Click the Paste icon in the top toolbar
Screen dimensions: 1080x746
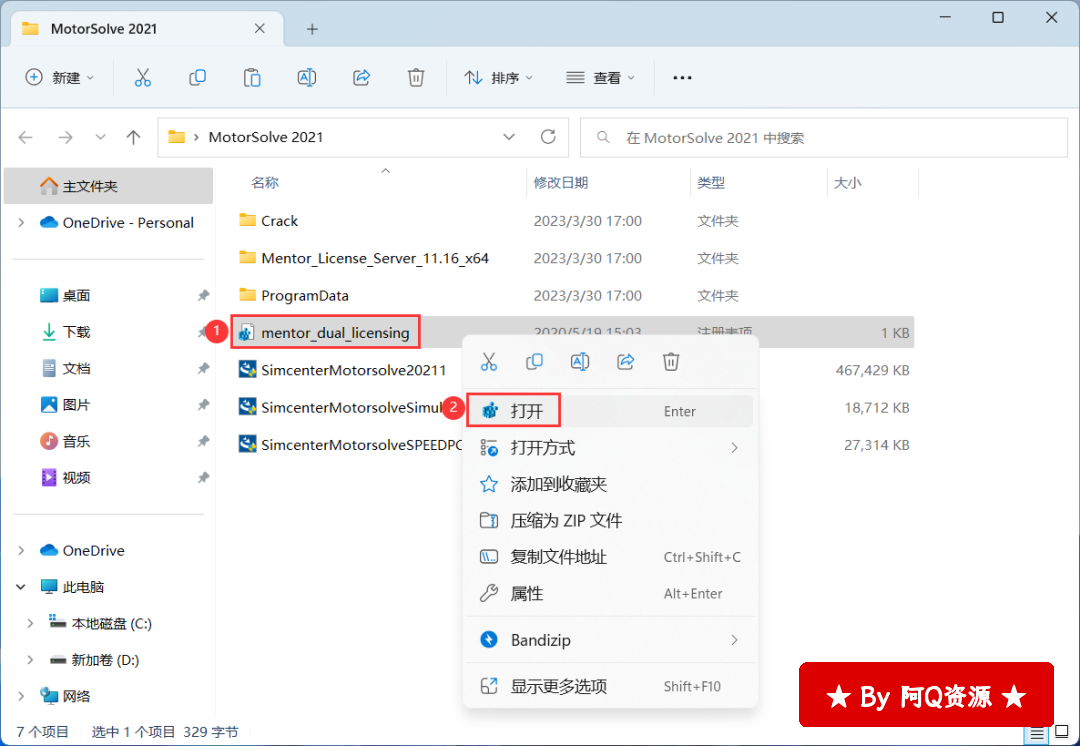pos(252,77)
